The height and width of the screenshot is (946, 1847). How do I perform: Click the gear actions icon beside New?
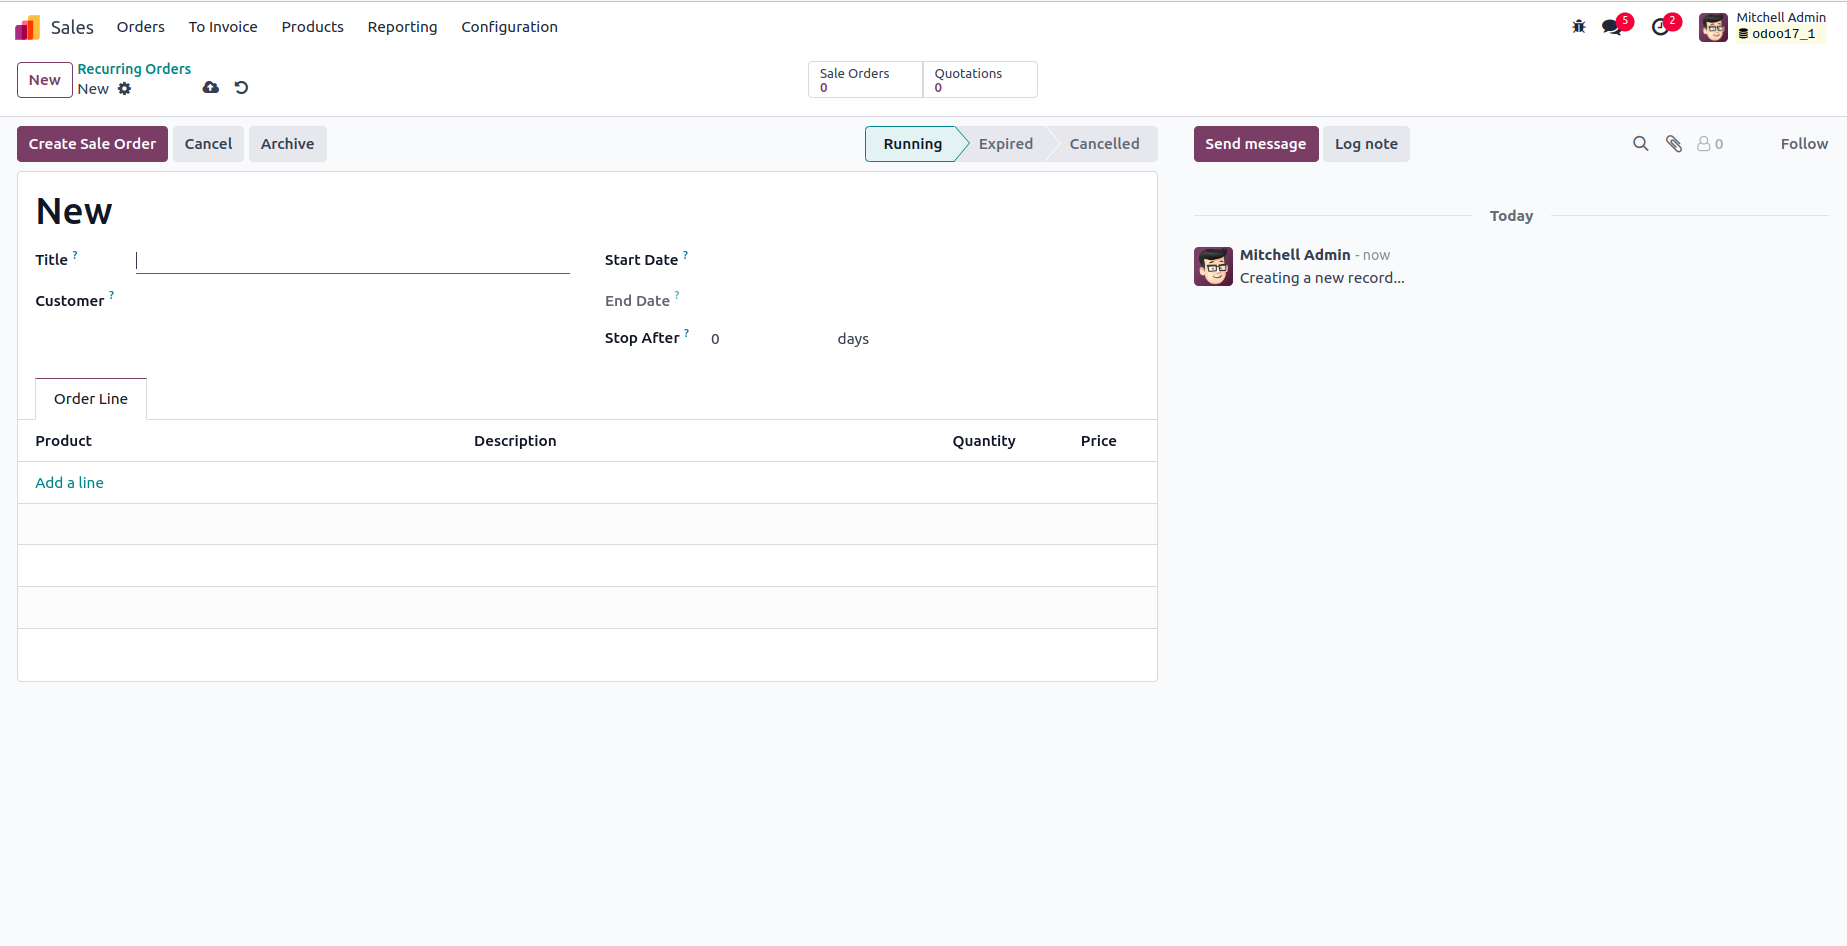click(x=125, y=89)
